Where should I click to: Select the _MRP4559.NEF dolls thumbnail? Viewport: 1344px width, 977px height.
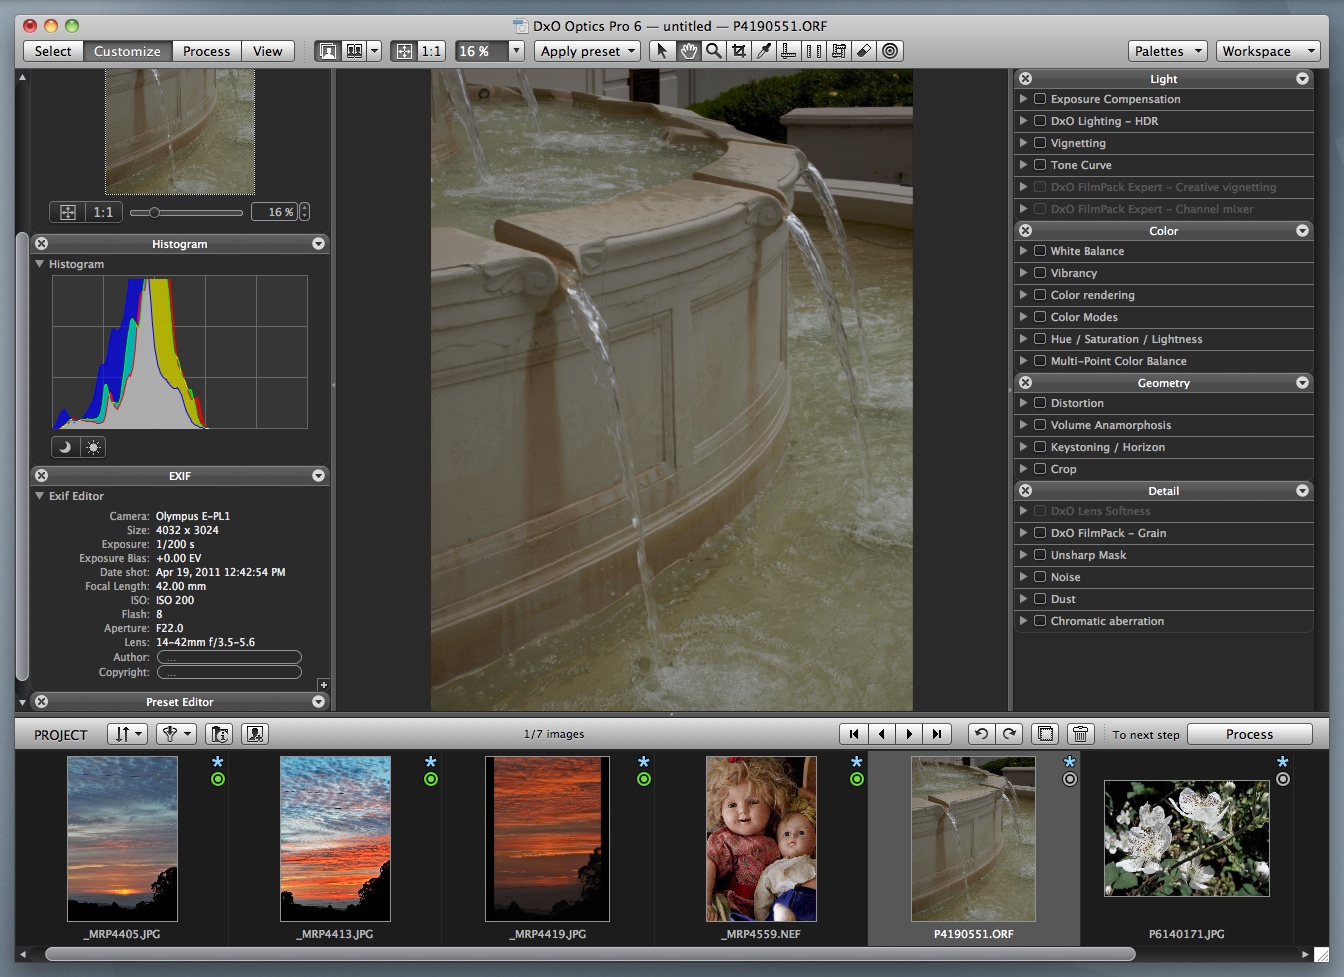761,838
